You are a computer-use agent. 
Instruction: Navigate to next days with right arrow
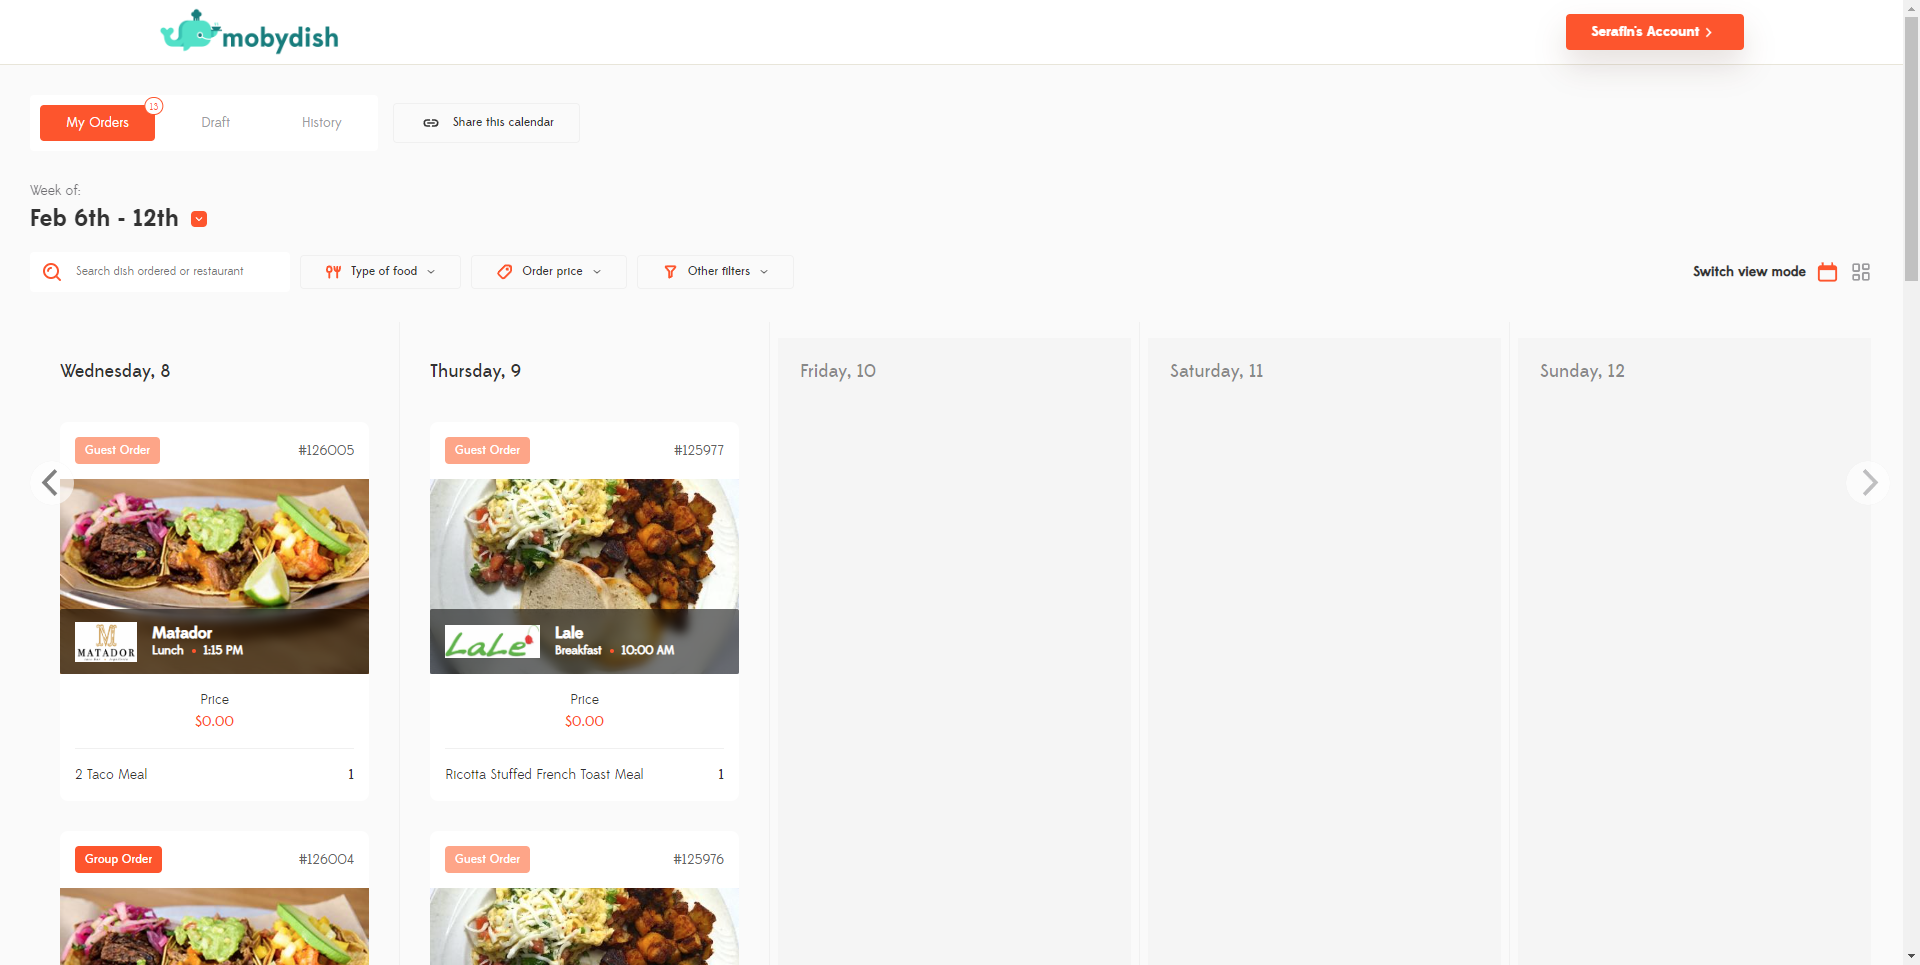(x=1868, y=483)
